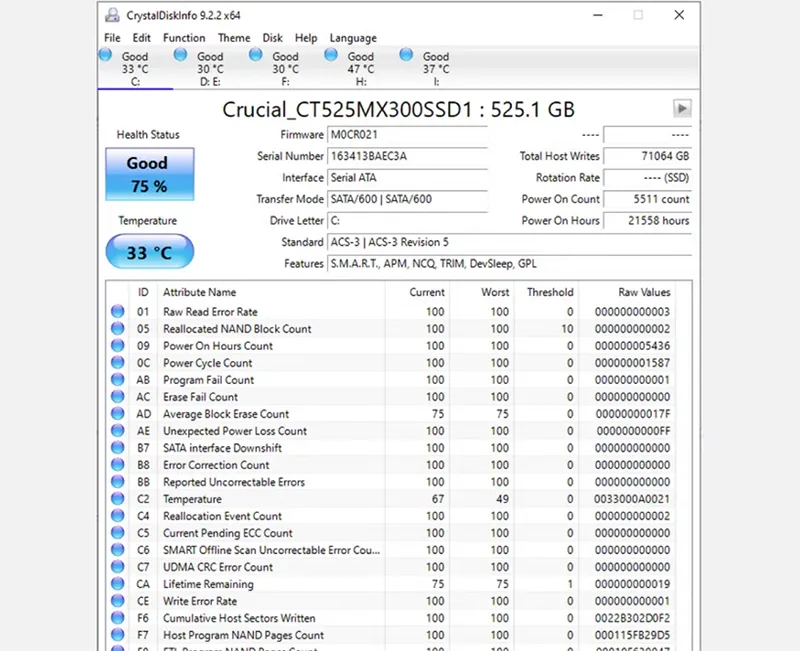The image size is (800, 651).
Task: Switch to the D: E: disk tab
Action: [x=210, y=68]
